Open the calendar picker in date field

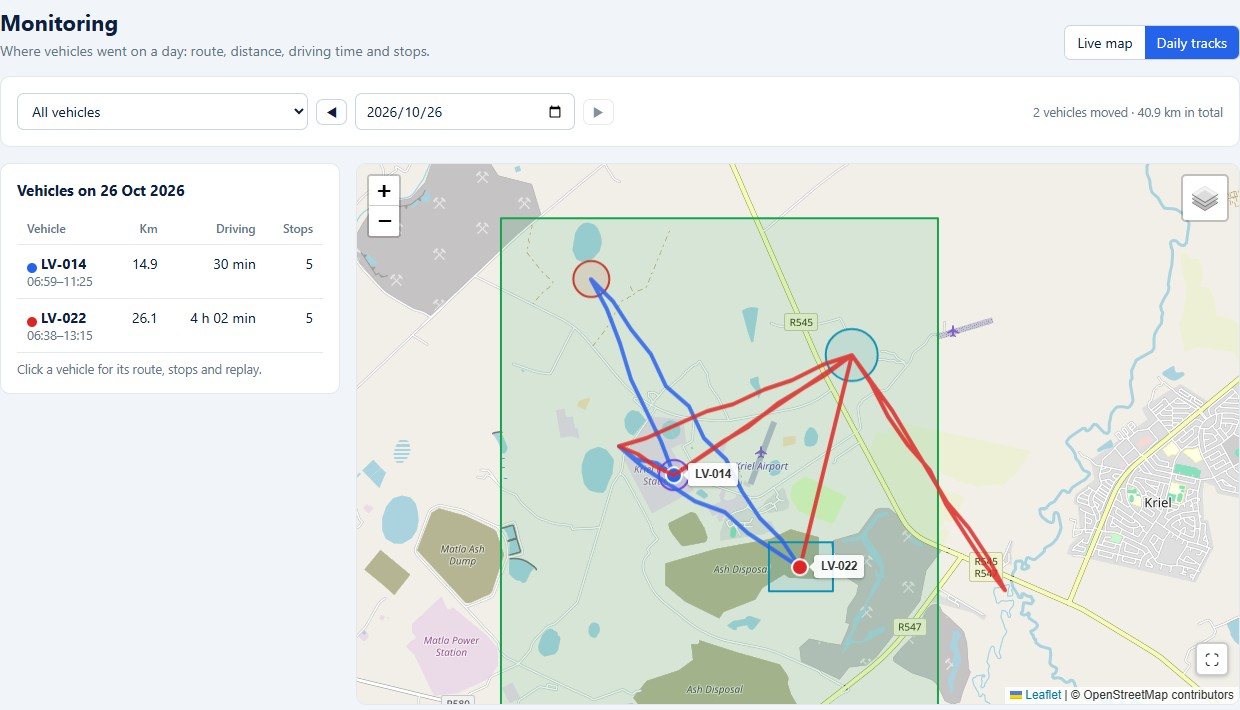pyautogui.click(x=555, y=112)
